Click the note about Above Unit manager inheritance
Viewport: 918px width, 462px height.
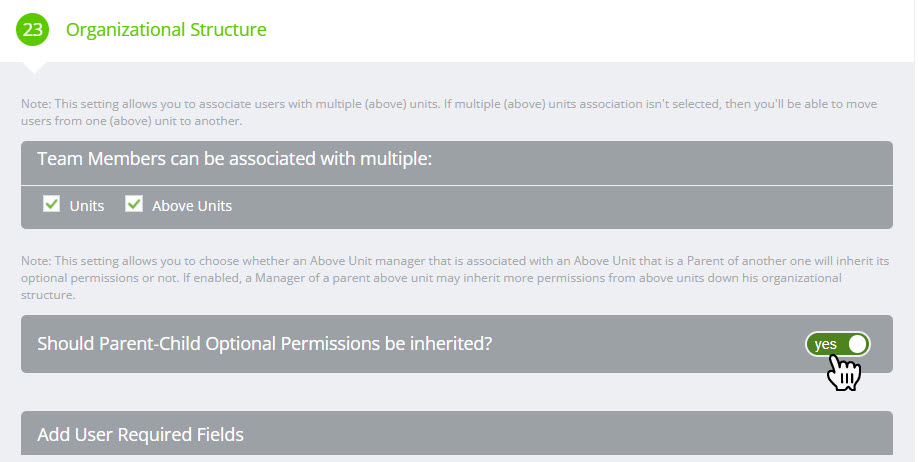pos(455,278)
